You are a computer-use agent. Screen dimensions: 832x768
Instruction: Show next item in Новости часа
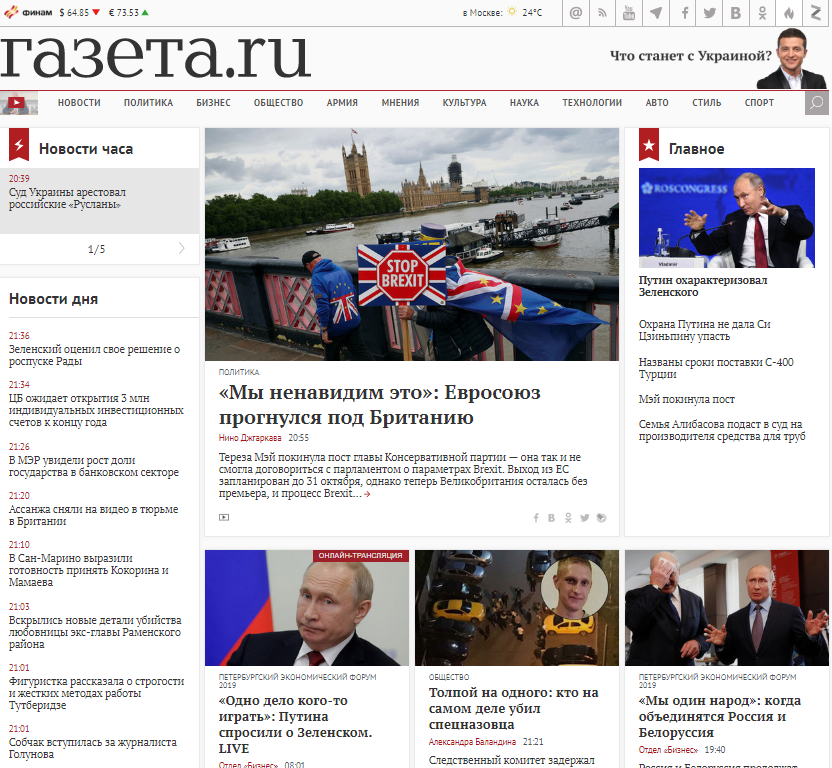coord(181,248)
